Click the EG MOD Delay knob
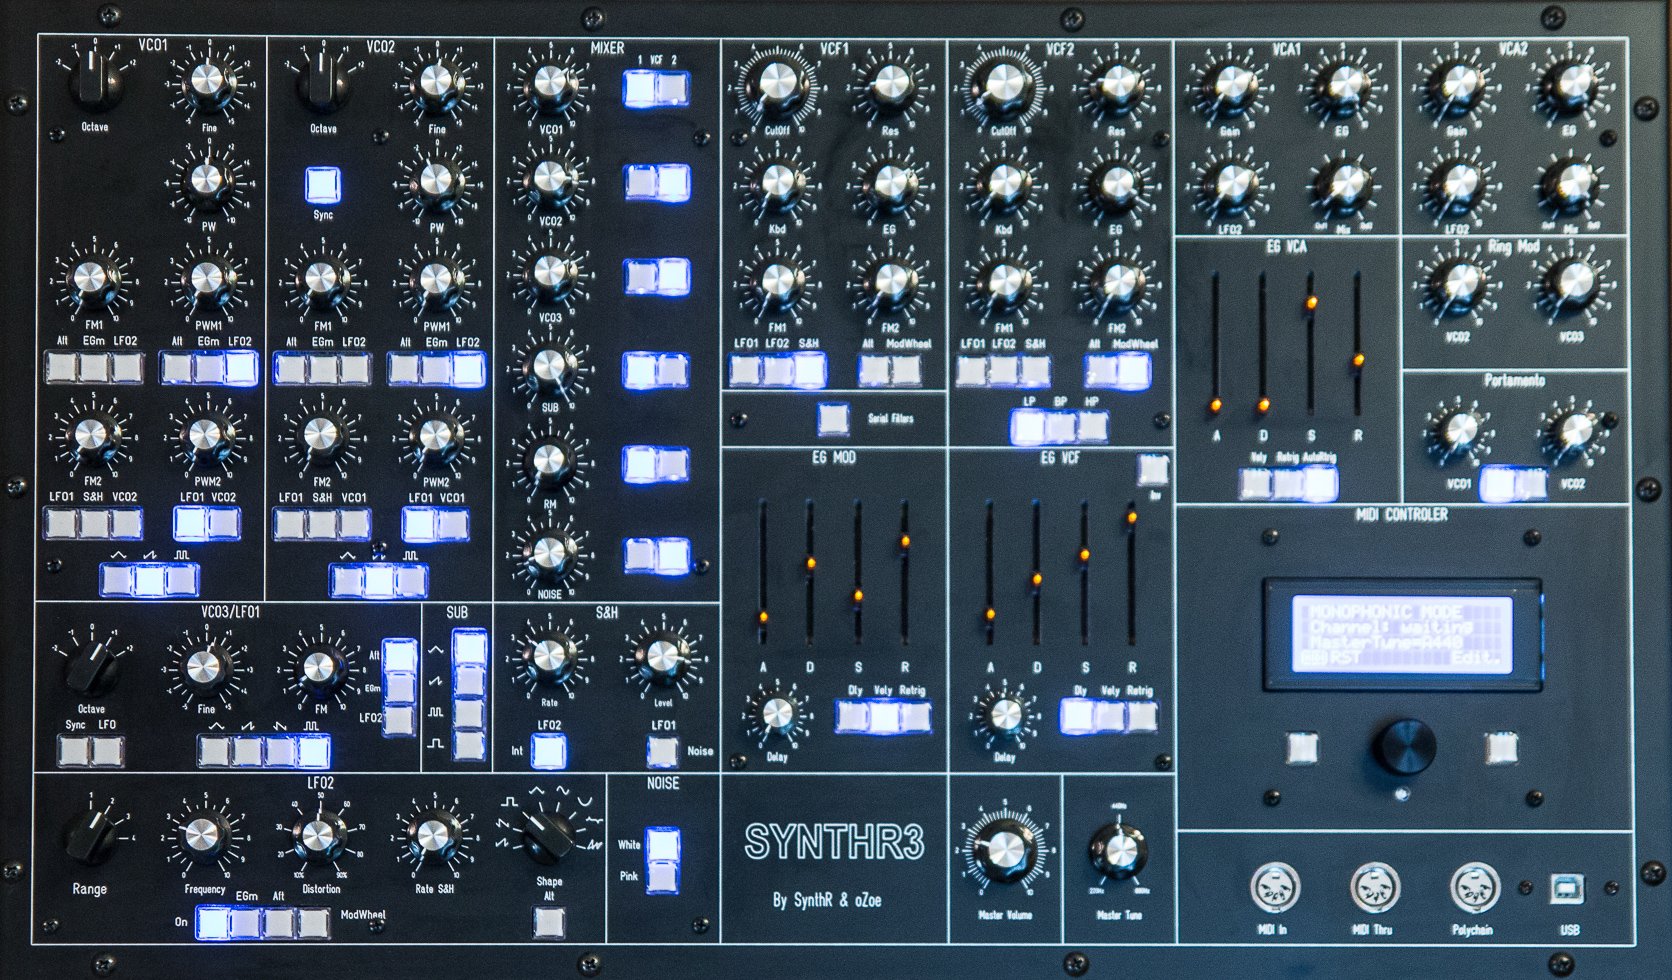The image size is (1672, 980). (777, 714)
